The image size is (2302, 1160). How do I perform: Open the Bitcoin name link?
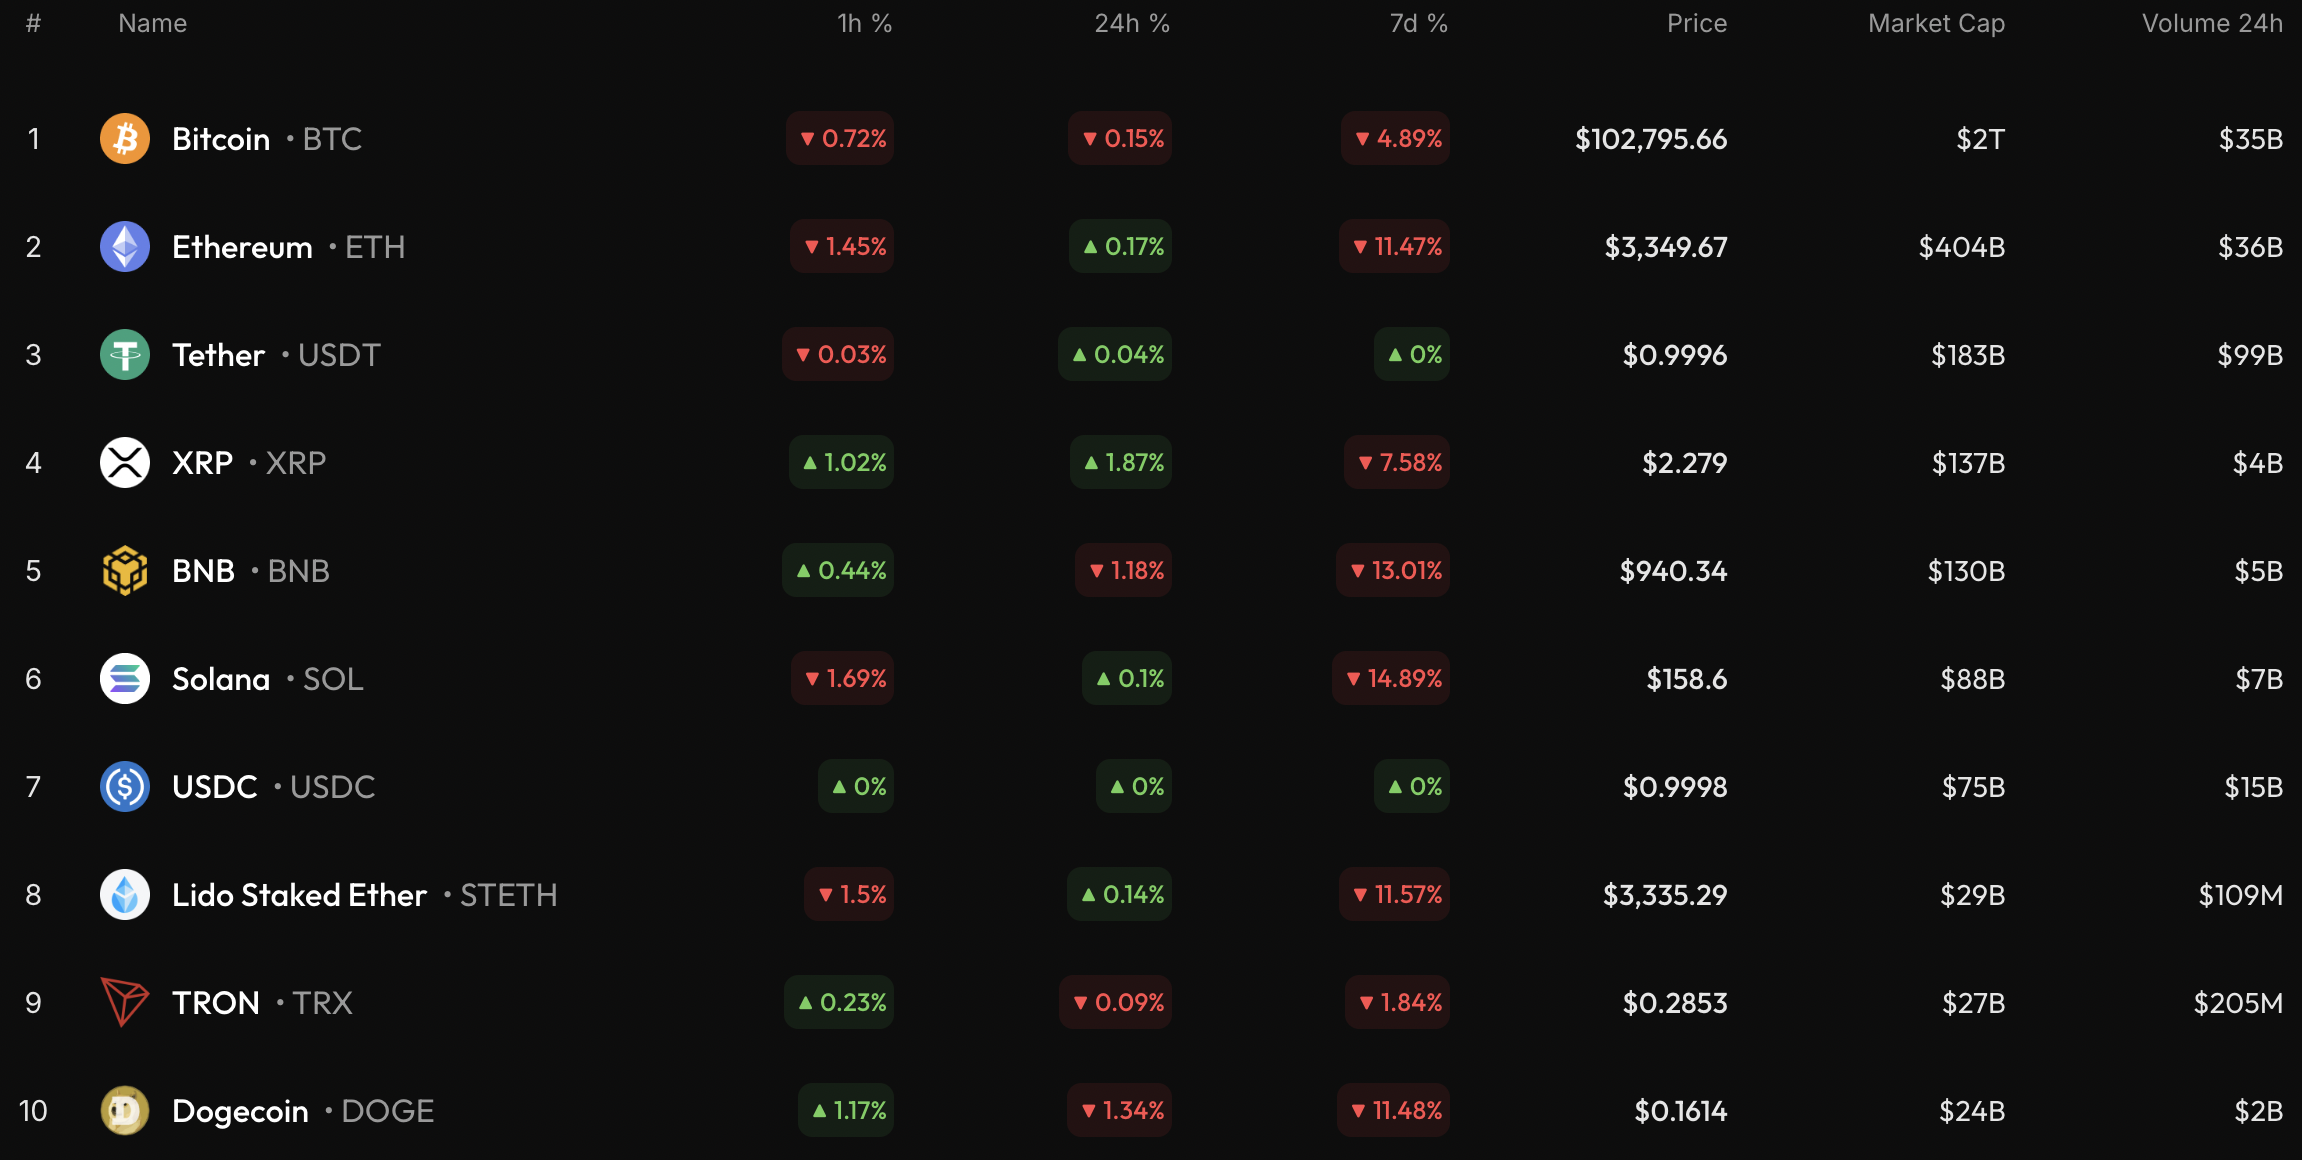(221, 139)
